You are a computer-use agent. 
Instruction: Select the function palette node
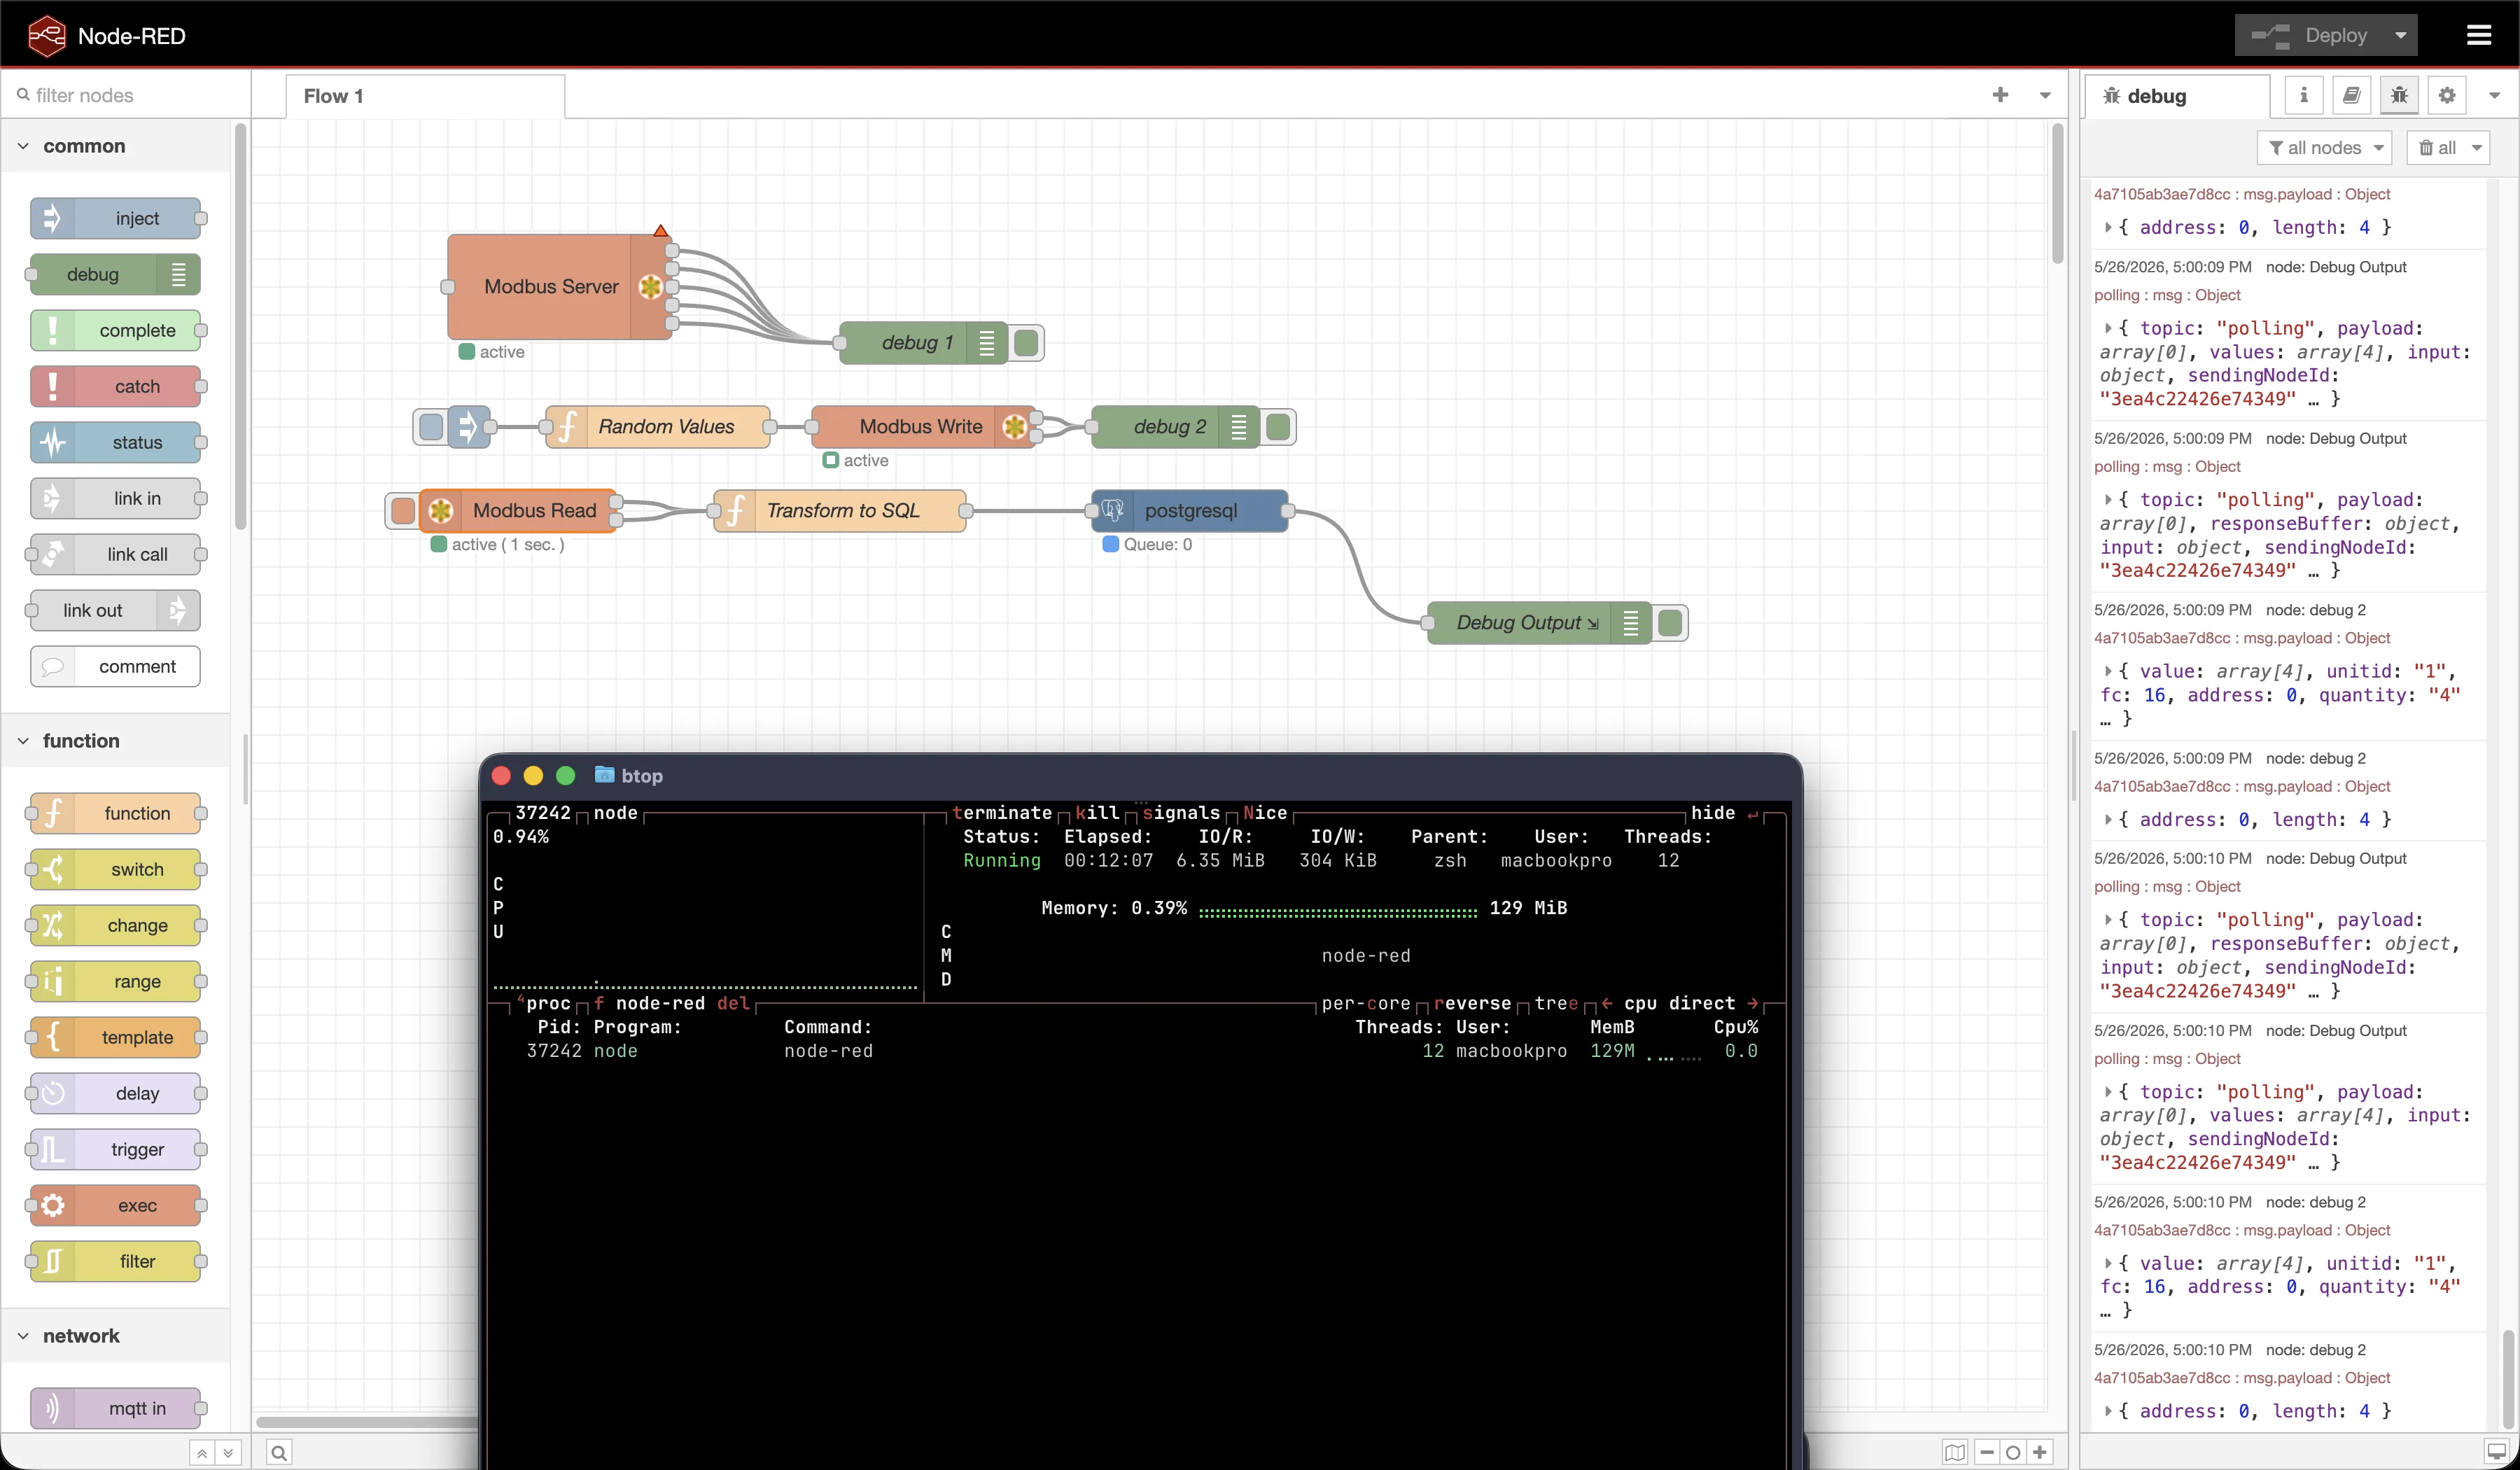click(115, 813)
